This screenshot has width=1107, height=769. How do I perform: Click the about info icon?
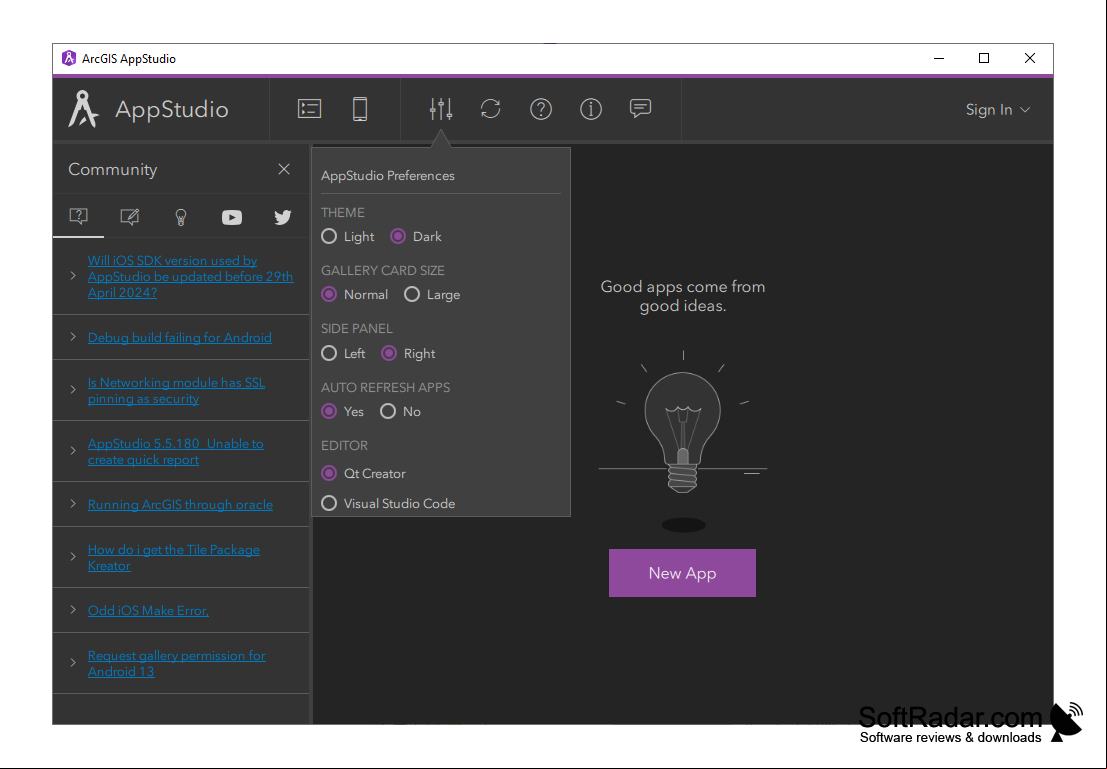point(590,109)
